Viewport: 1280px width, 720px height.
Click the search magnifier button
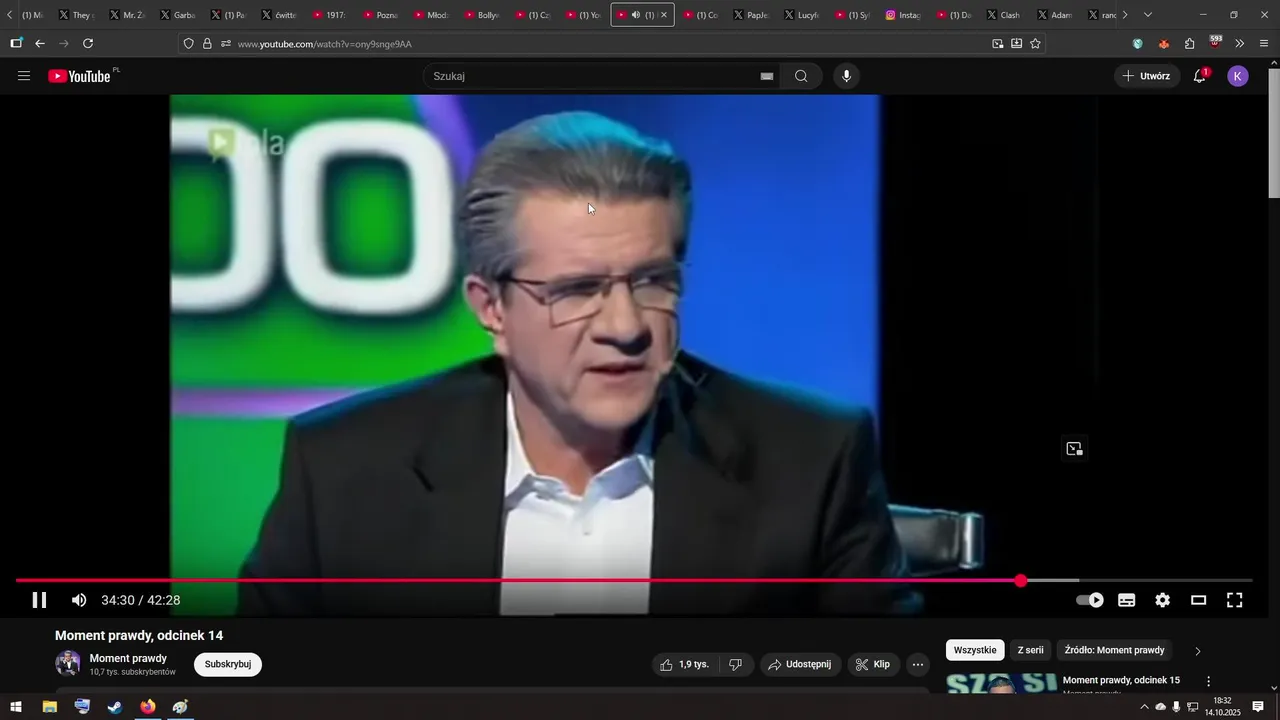pyautogui.click(x=801, y=76)
